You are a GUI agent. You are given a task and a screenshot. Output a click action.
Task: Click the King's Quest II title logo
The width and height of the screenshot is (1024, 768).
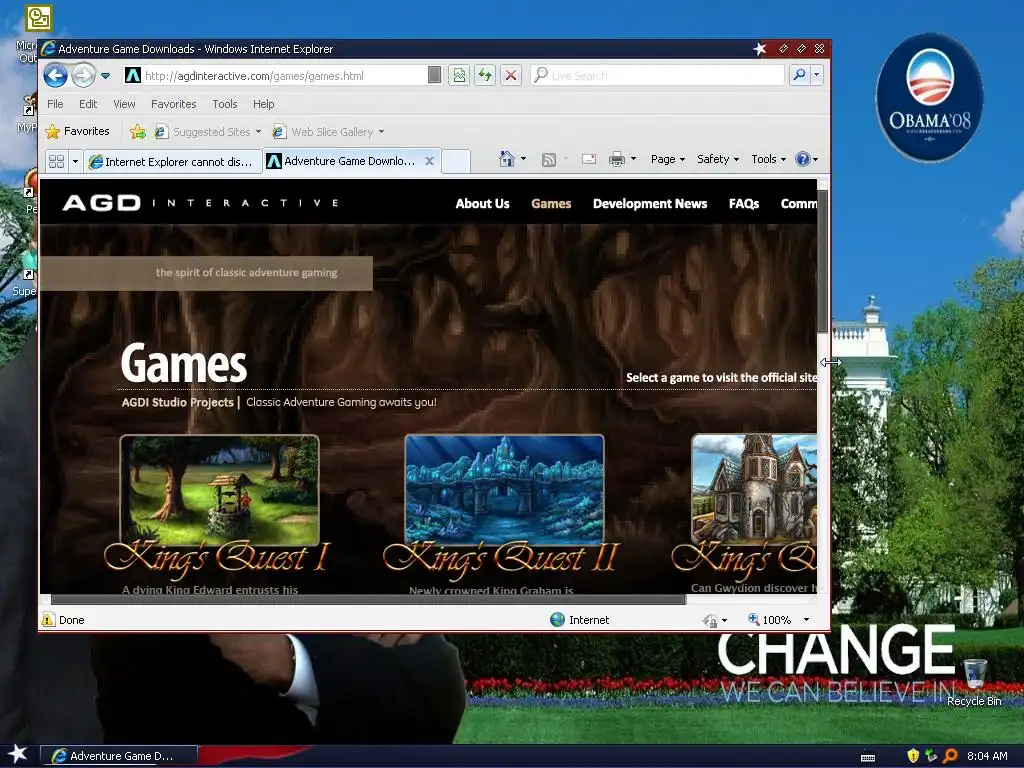pos(500,560)
